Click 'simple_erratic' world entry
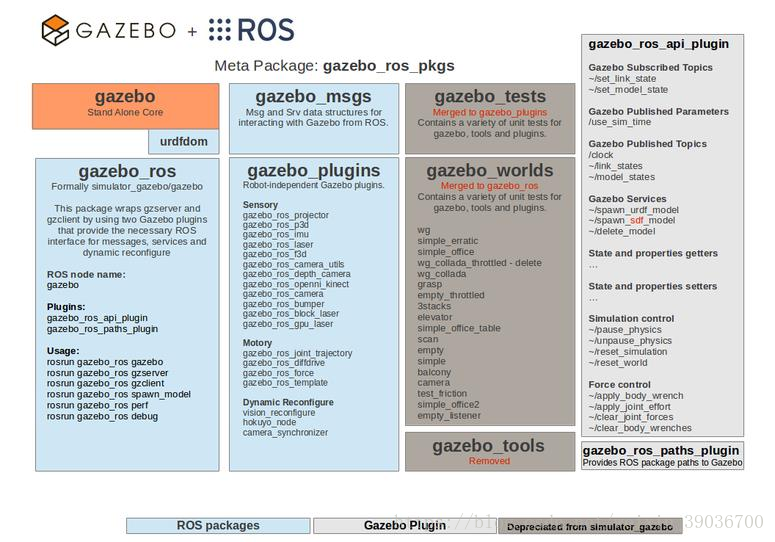Image resolution: width=775 pixels, height=542 pixels. pos(447,241)
